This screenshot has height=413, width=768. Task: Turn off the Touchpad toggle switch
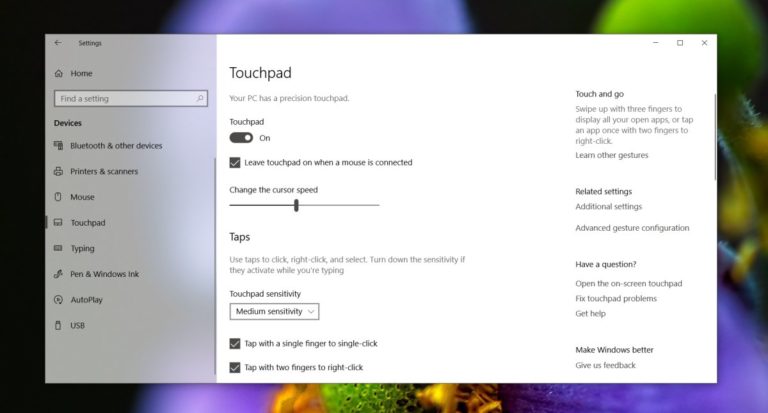pos(241,138)
